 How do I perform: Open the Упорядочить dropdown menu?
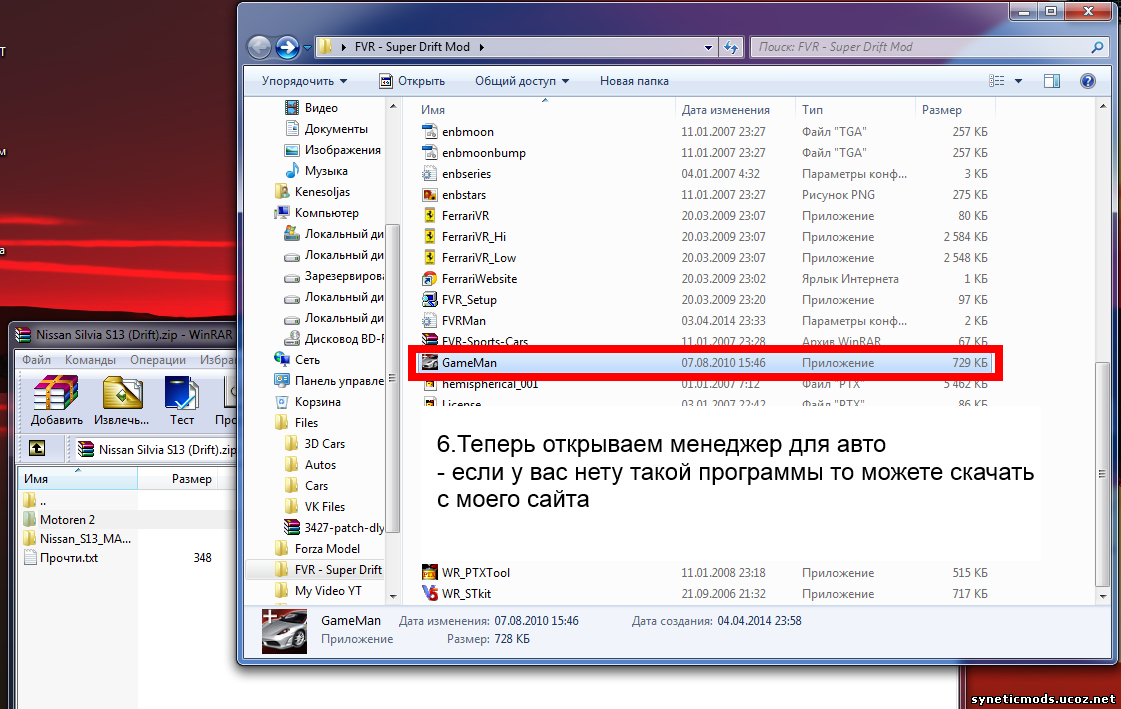(304, 81)
